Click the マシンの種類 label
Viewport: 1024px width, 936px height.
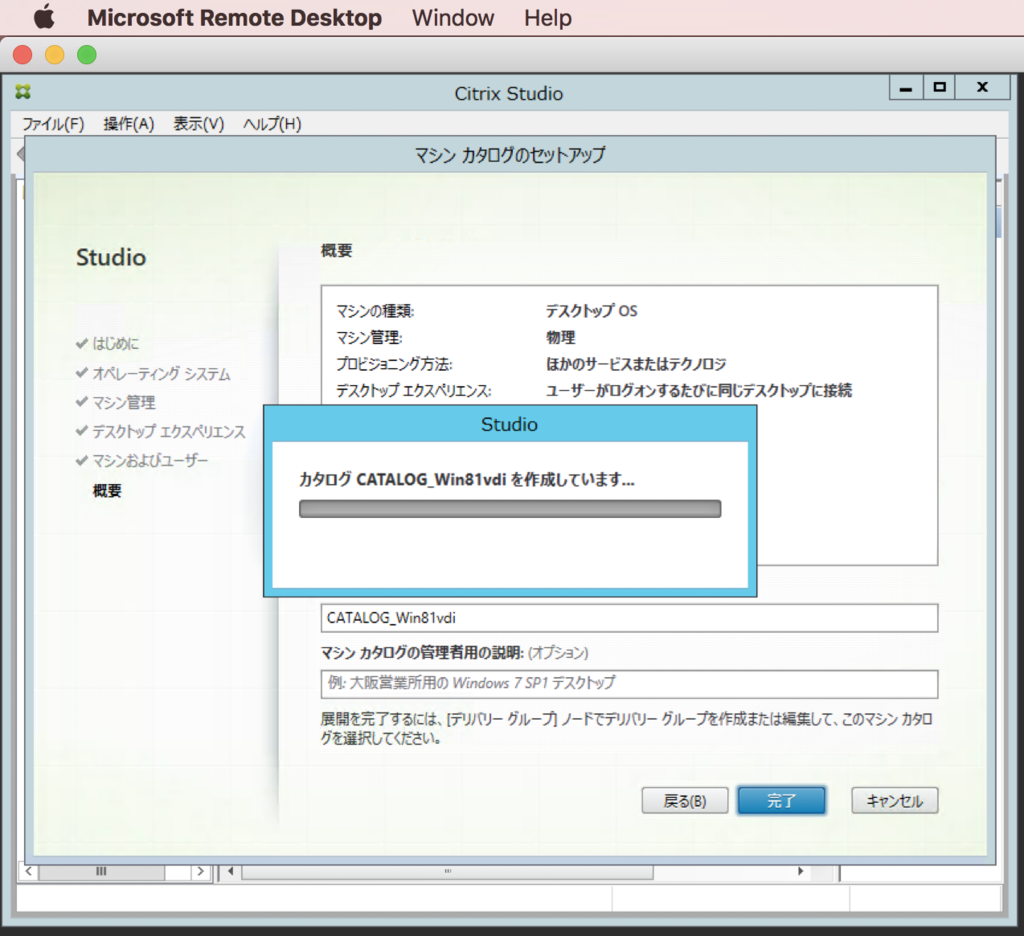375,311
